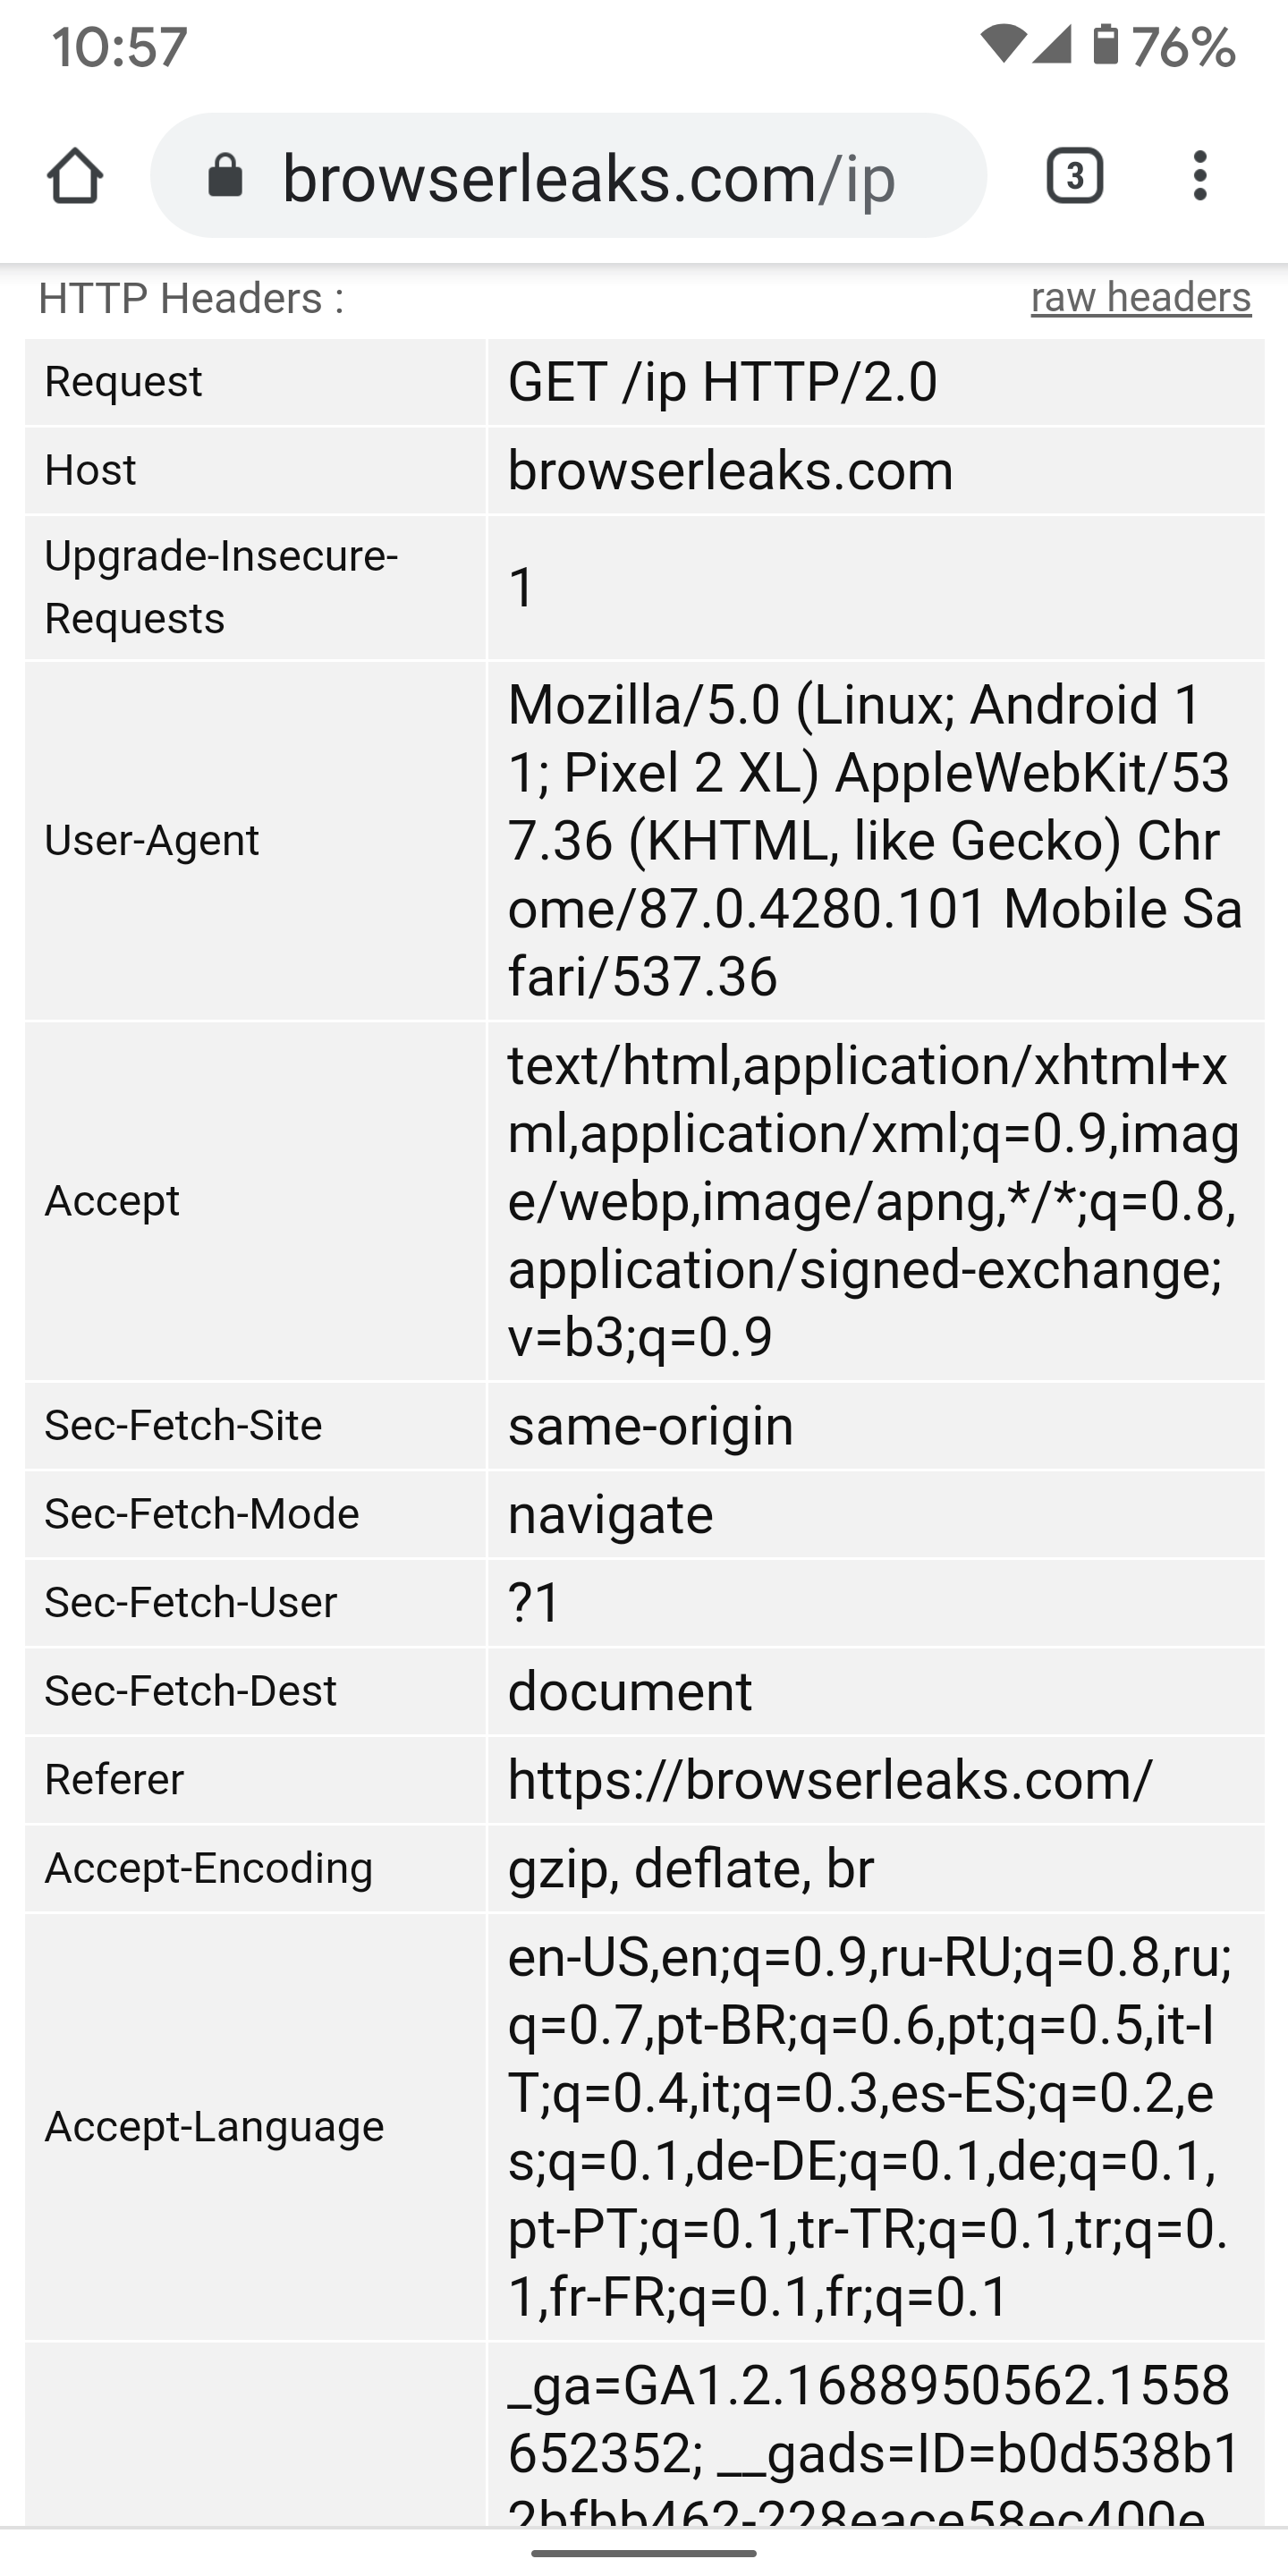Open the Chrome three-dot menu
Image resolution: width=1288 pixels, height=2576 pixels.
pyautogui.click(x=1200, y=176)
